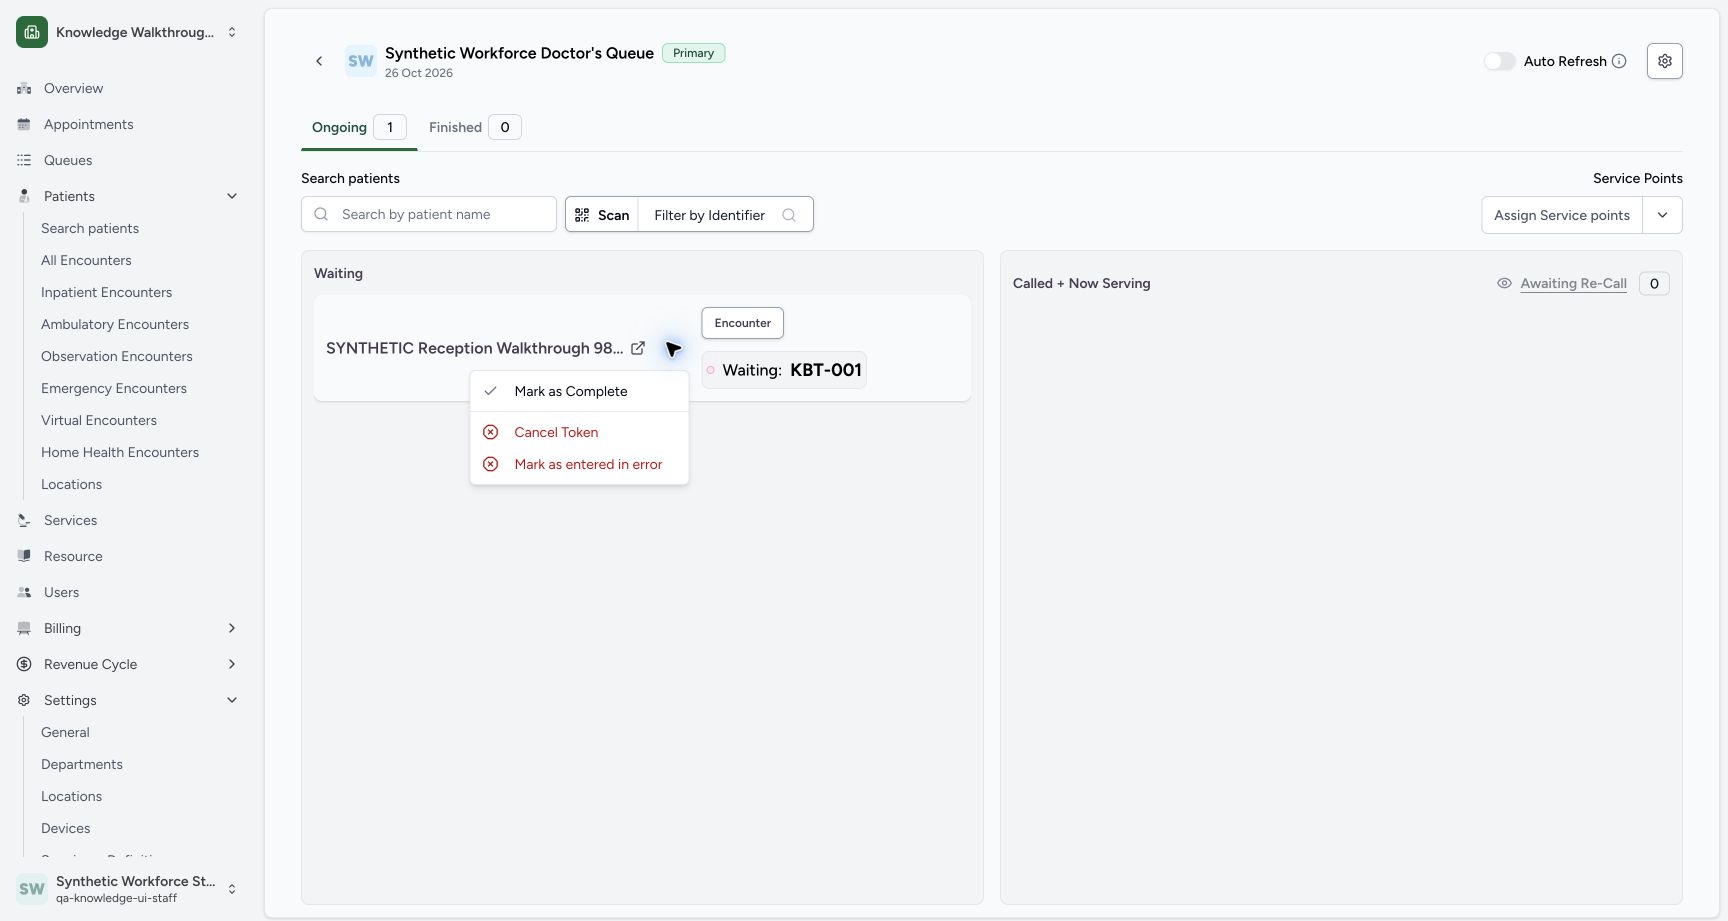
Task: Click the Queues list icon
Action: pyautogui.click(x=24, y=160)
